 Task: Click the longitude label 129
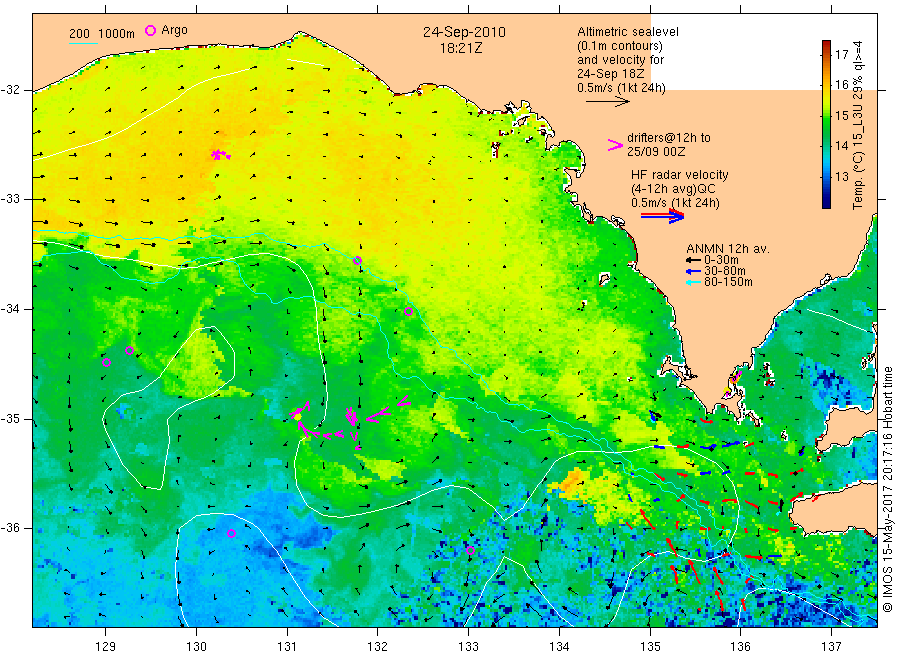pos(106,647)
